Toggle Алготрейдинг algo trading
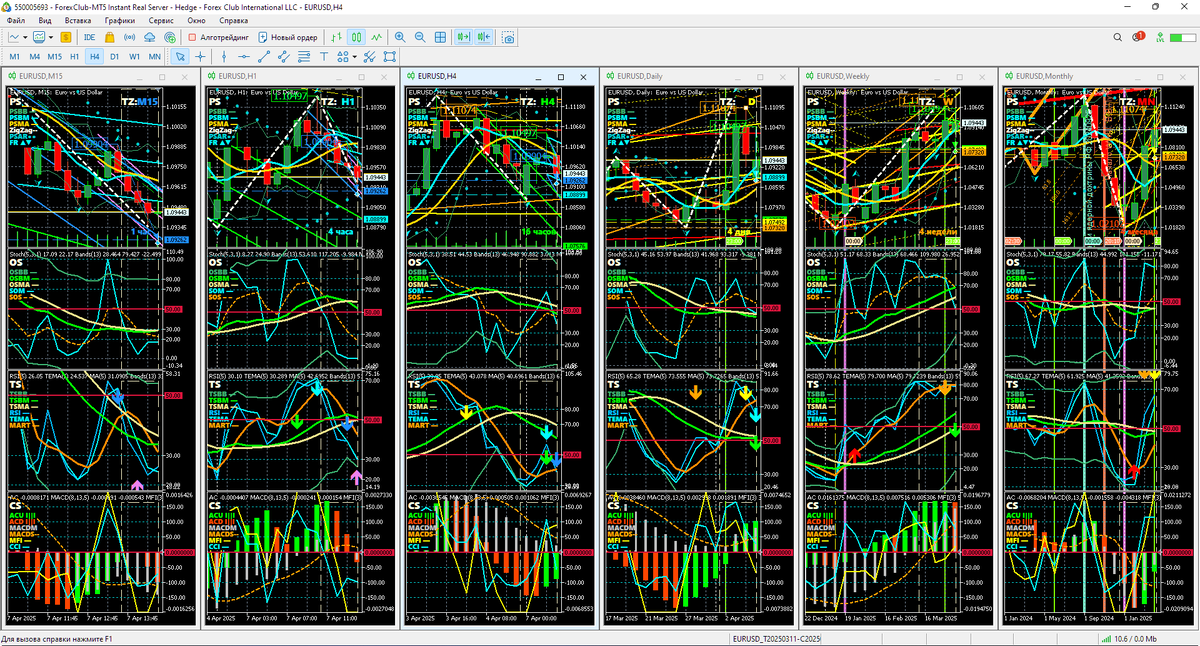 (x=219, y=37)
